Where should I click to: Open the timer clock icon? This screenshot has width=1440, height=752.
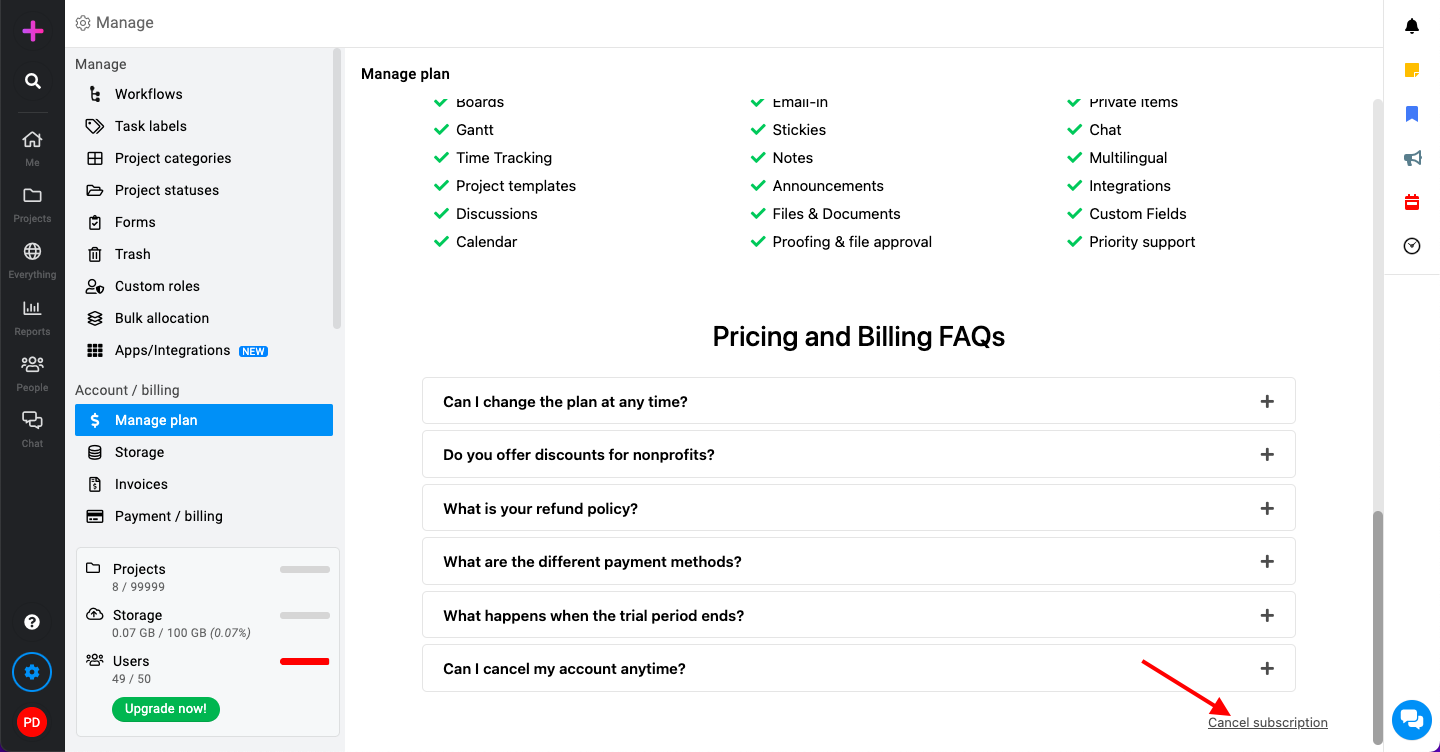1412,246
